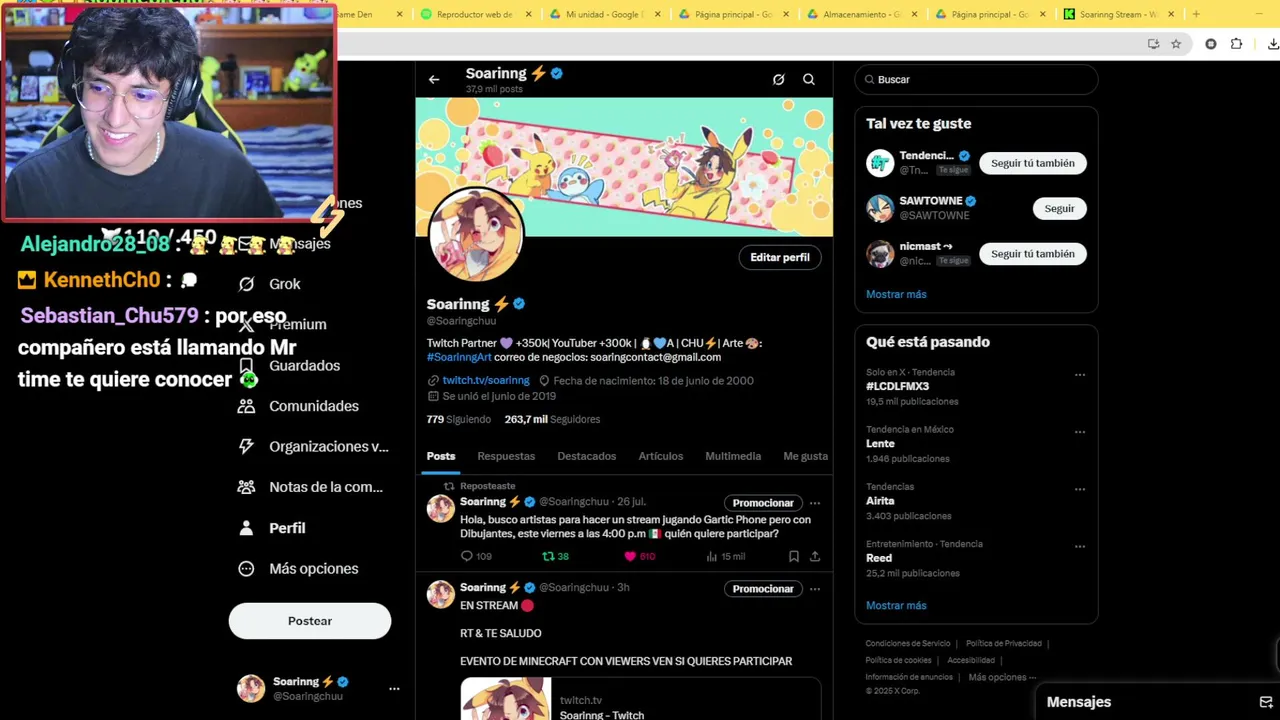1280x720 pixels.
Task: Click the Buscar search field
Action: (976, 79)
